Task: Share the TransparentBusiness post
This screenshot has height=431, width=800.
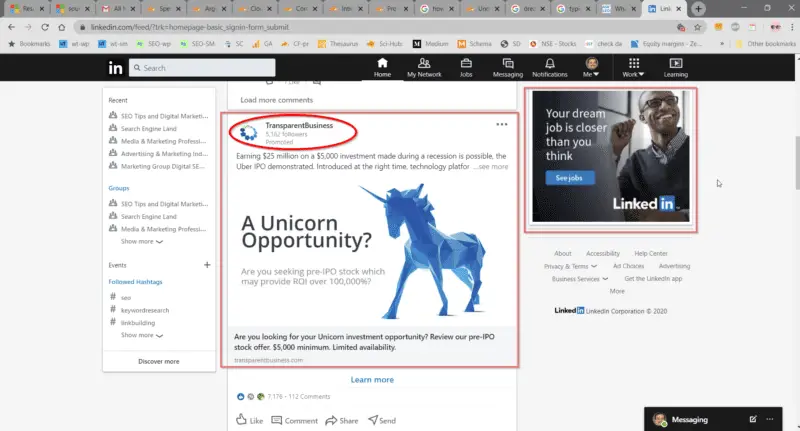Action: tap(342, 420)
